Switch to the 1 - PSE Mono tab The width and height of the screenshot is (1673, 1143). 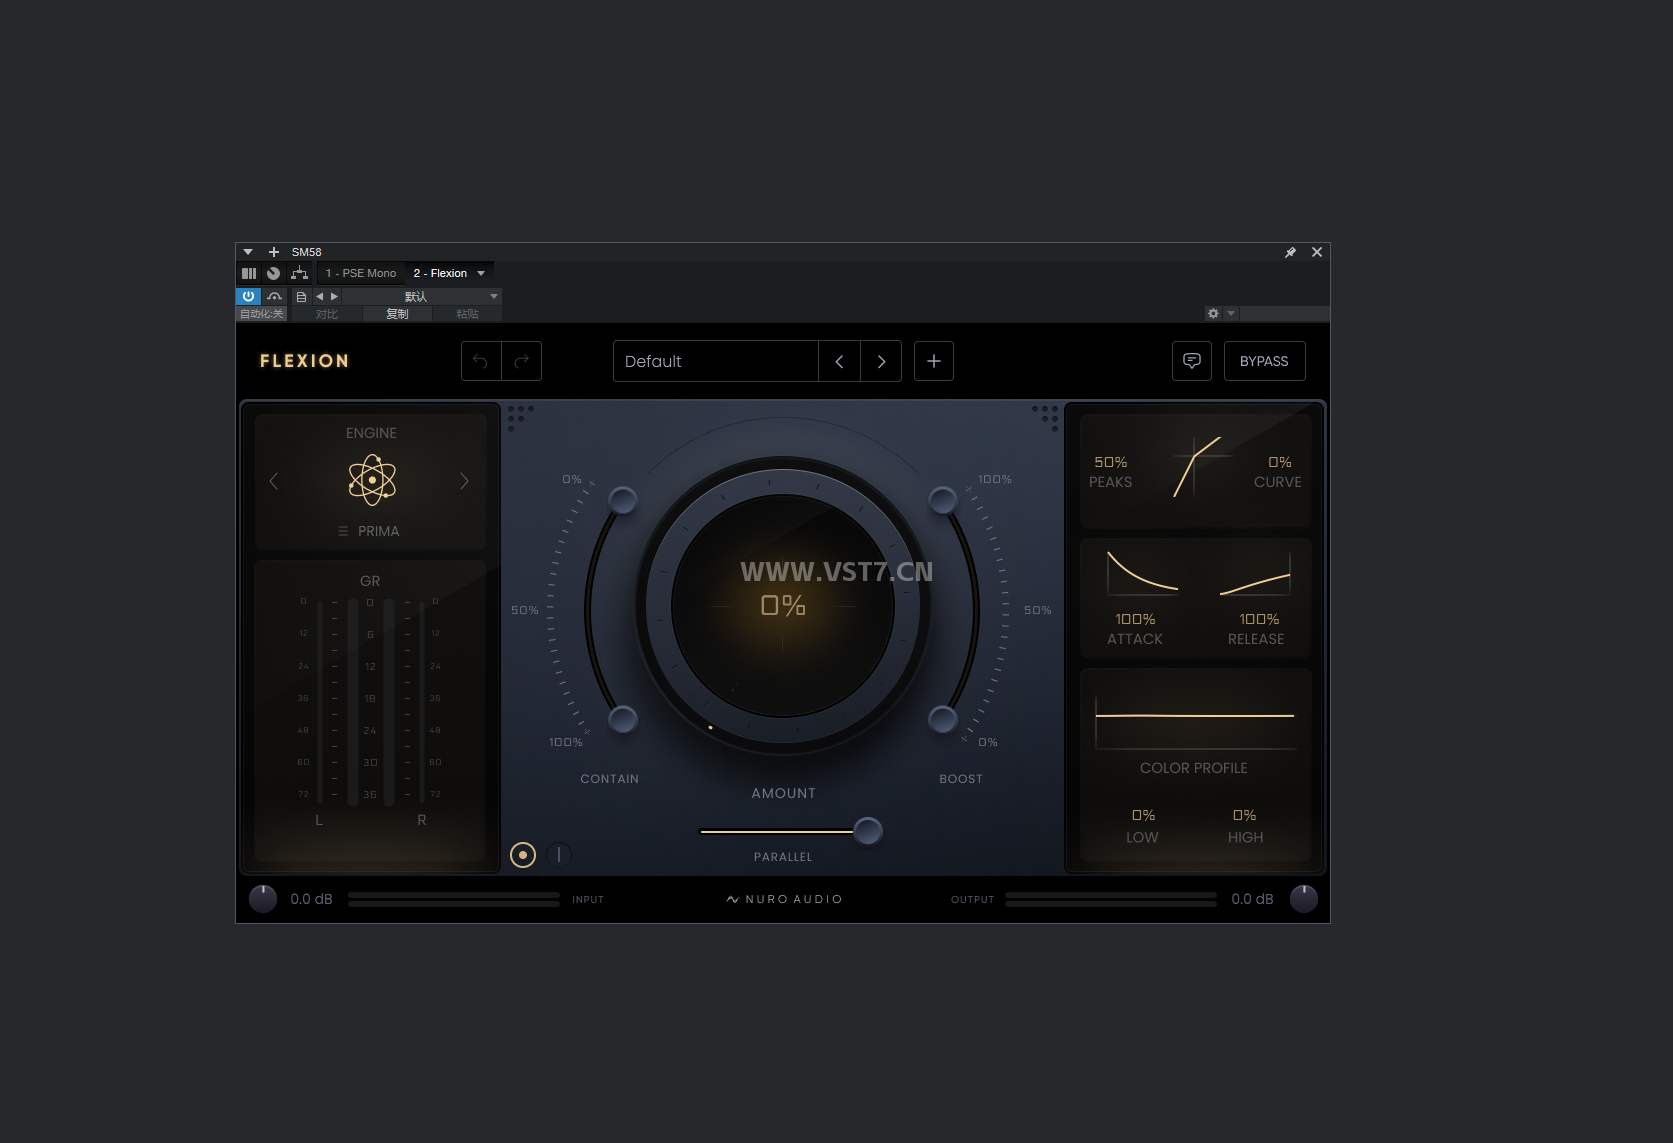(361, 273)
